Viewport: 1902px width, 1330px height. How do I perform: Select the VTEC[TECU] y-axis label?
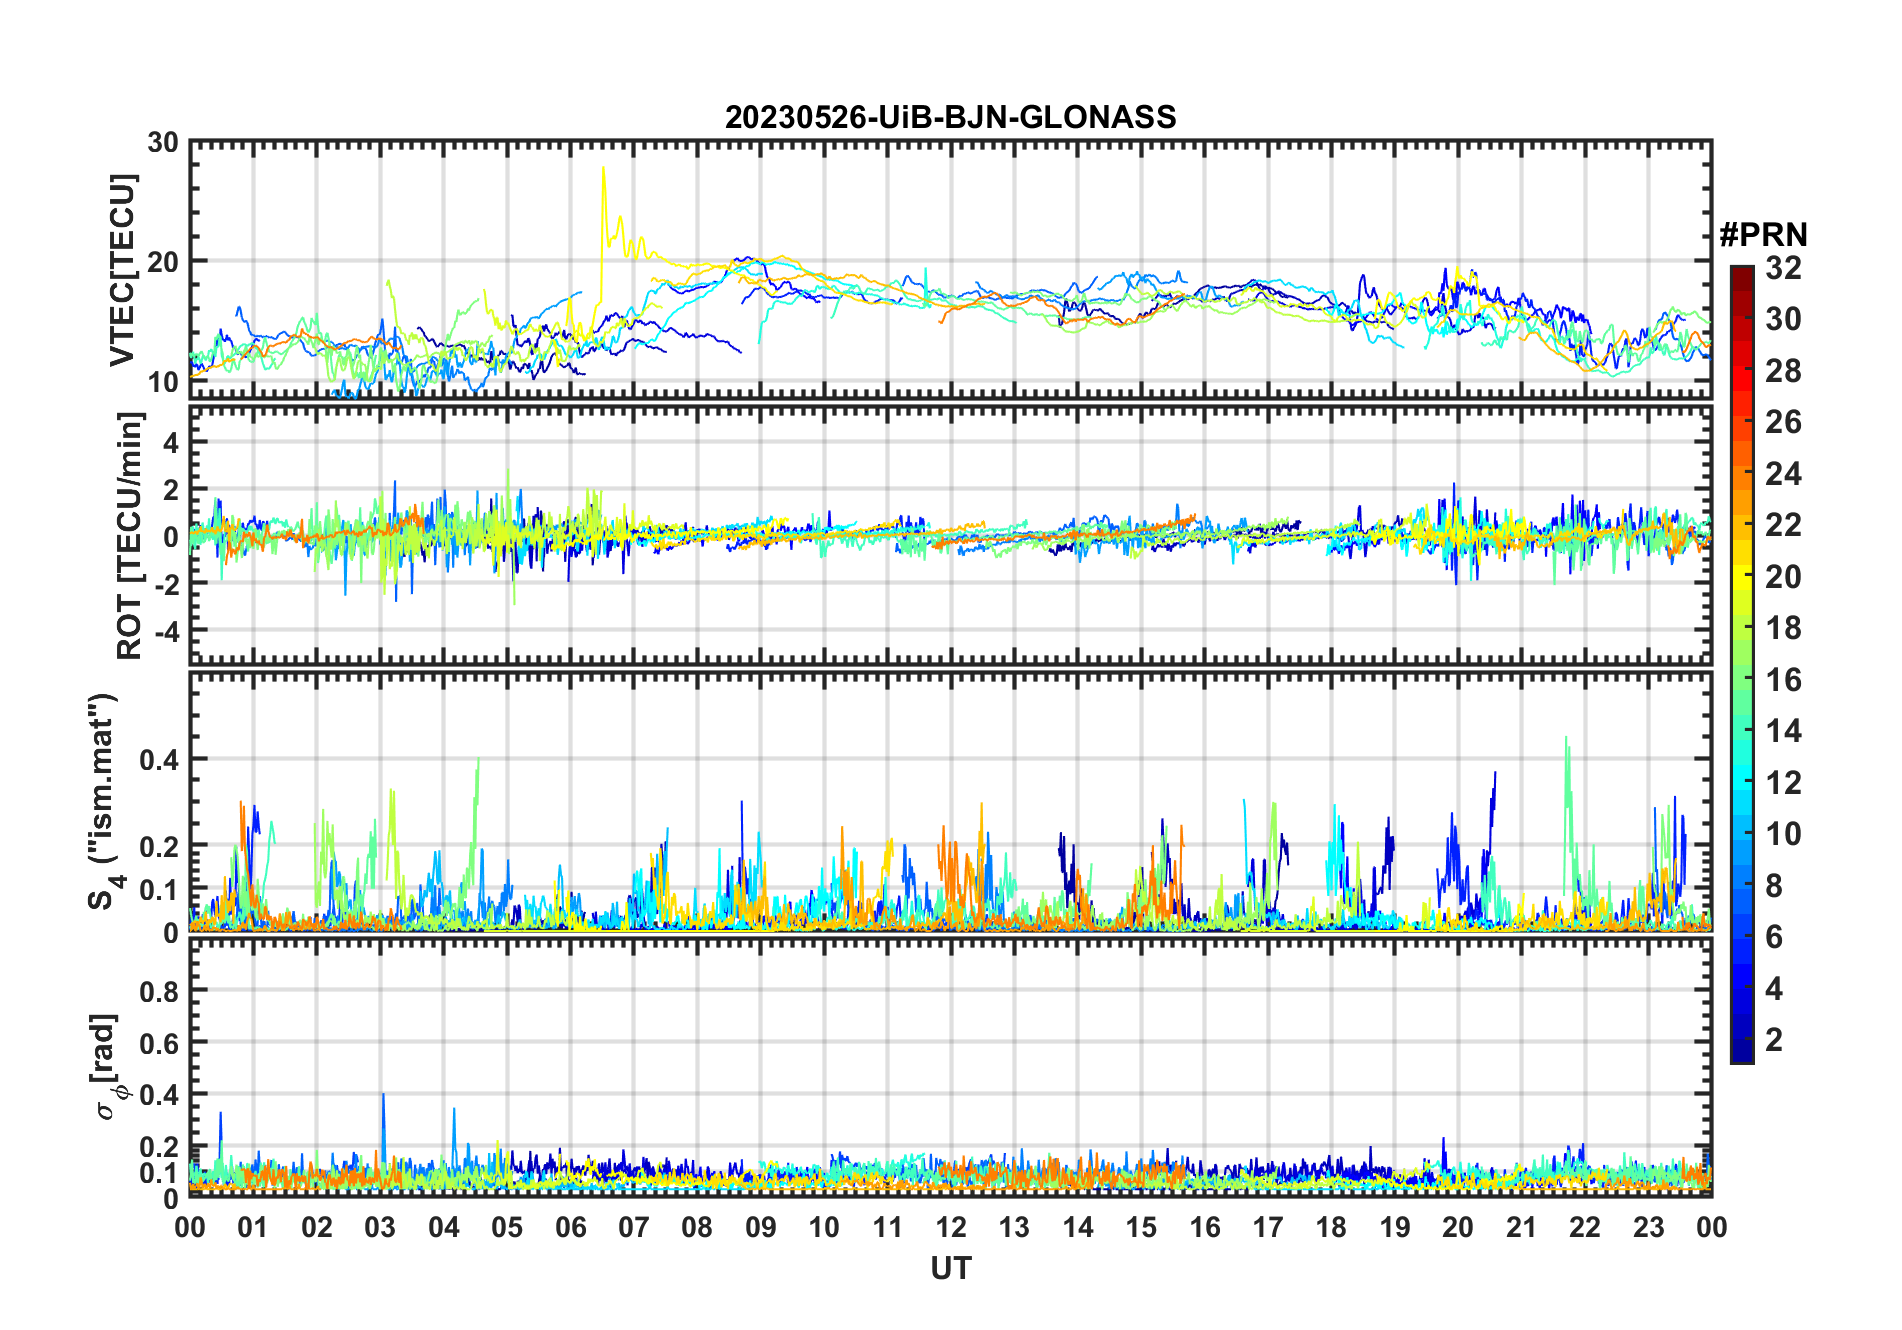coord(122,271)
